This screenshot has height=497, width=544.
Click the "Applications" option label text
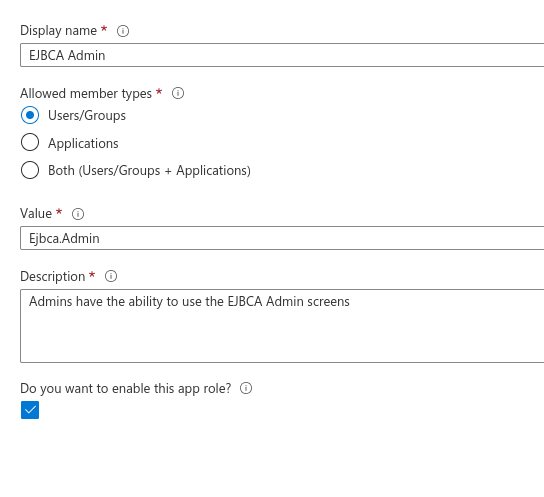83,144
